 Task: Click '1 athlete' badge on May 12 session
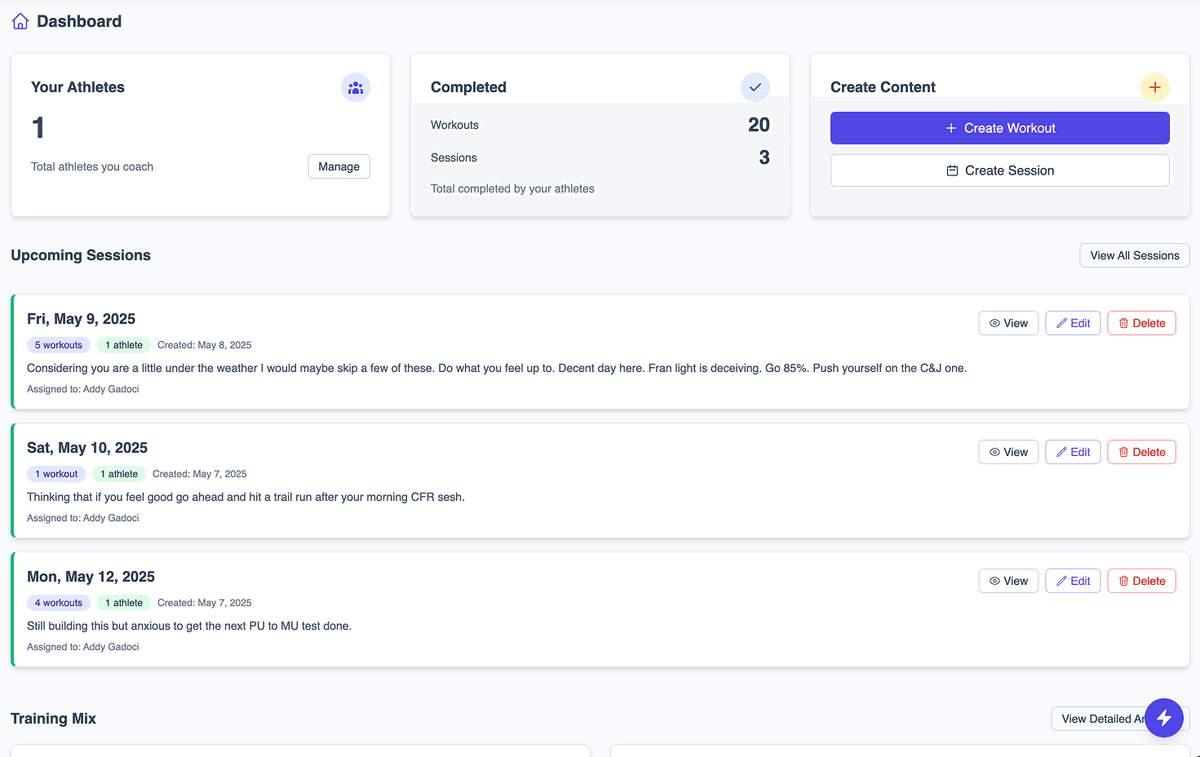124,603
